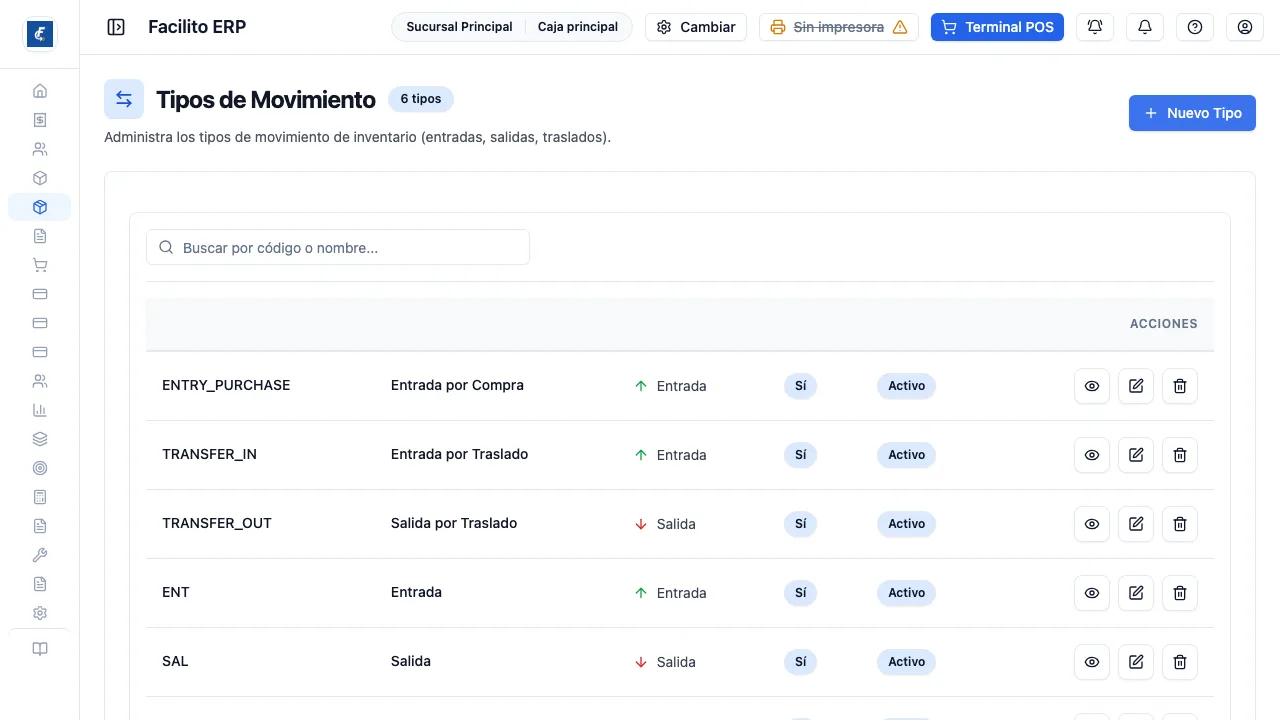Delete the SAL movement type
Screen dimensions: 1280x720
(1180, 662)
